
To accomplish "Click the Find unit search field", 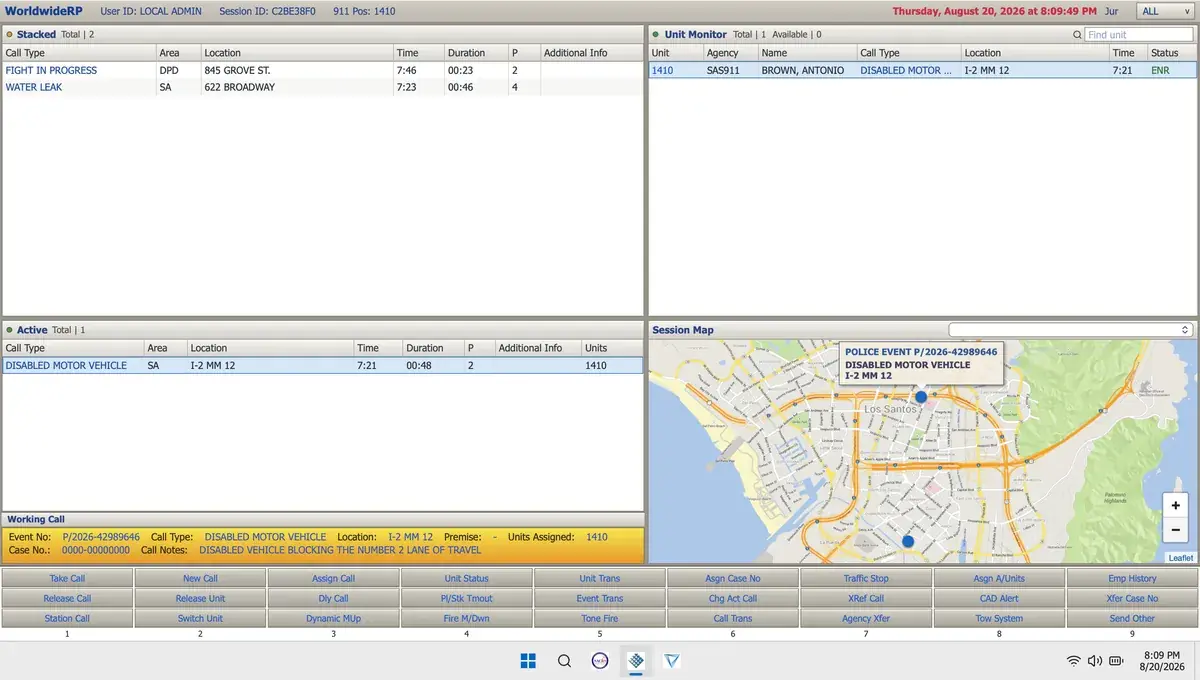I will (x=1140, y=35).
